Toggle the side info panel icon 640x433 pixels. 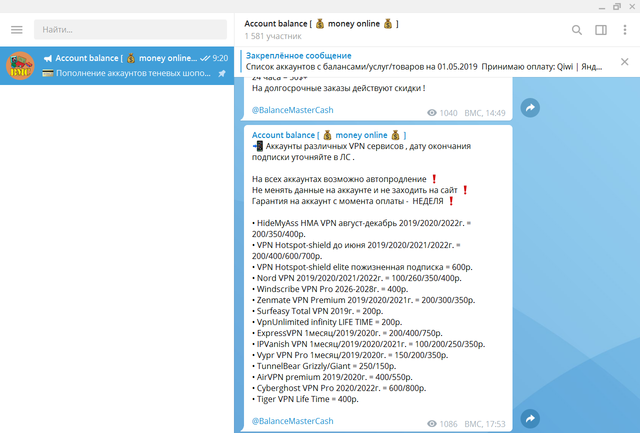pyautogui.click(x=600, y=30)
